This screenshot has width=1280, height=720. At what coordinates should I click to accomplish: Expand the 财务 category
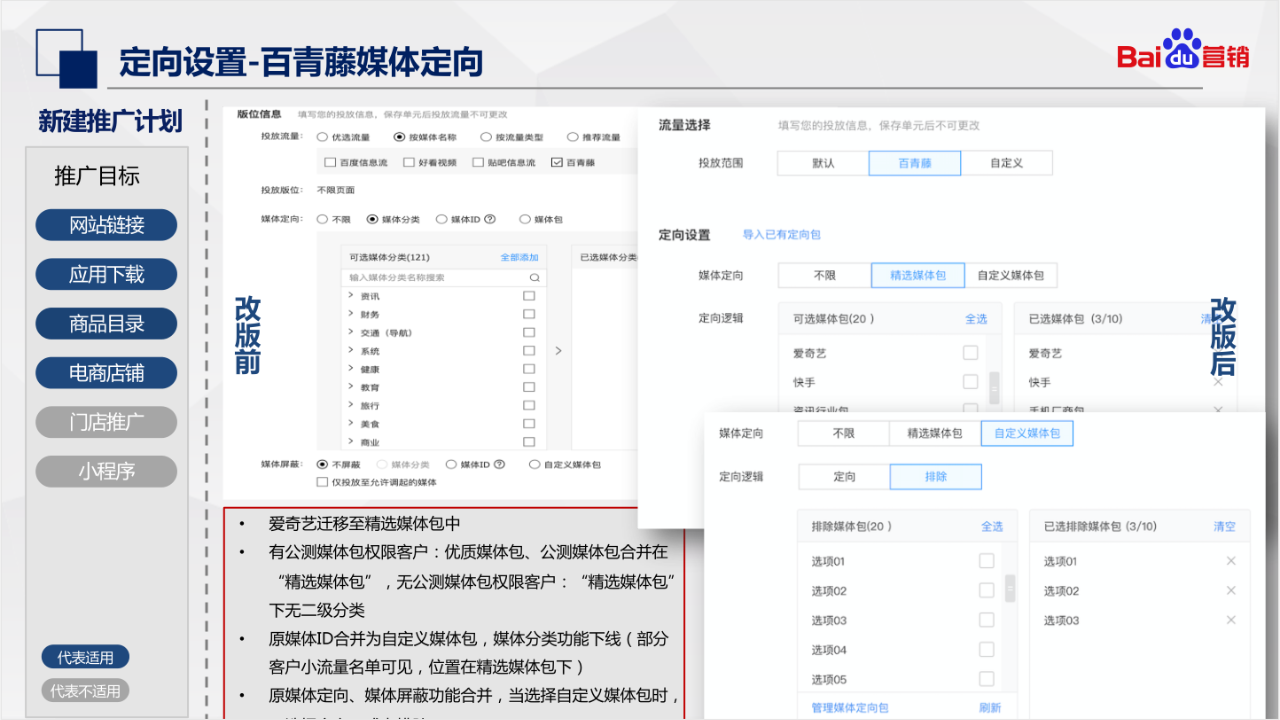click(351, 314)
